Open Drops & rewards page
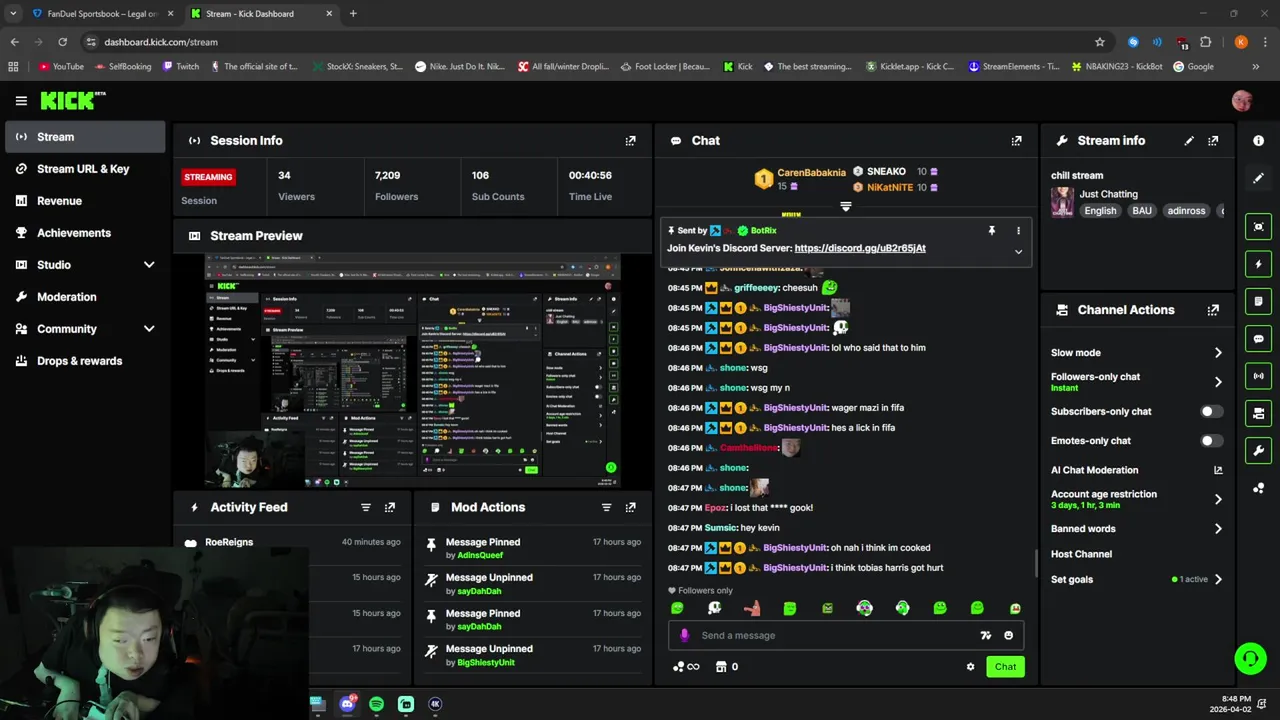This screenshot has height=720, width=1280. point(85,361)
